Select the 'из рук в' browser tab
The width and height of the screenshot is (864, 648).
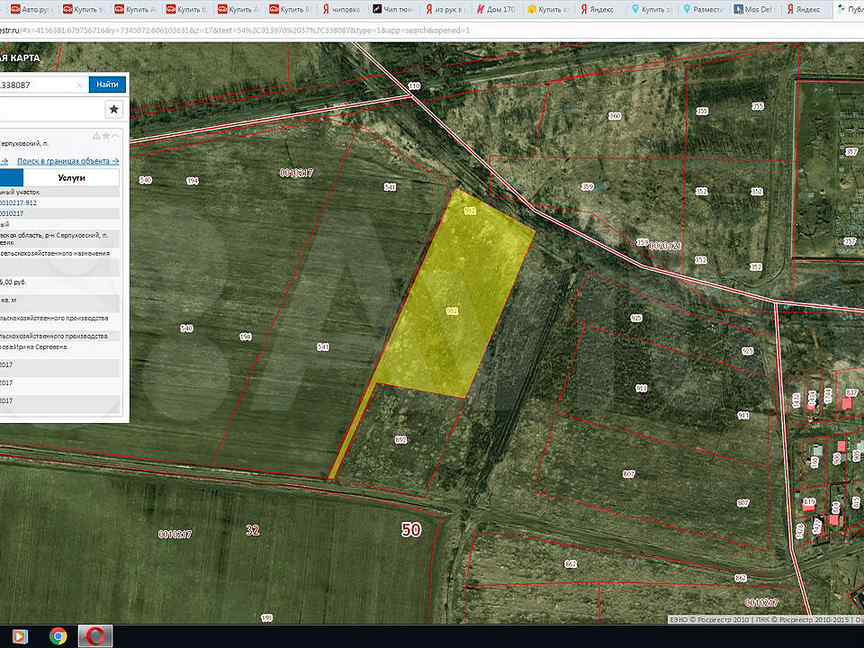point(445,8)
